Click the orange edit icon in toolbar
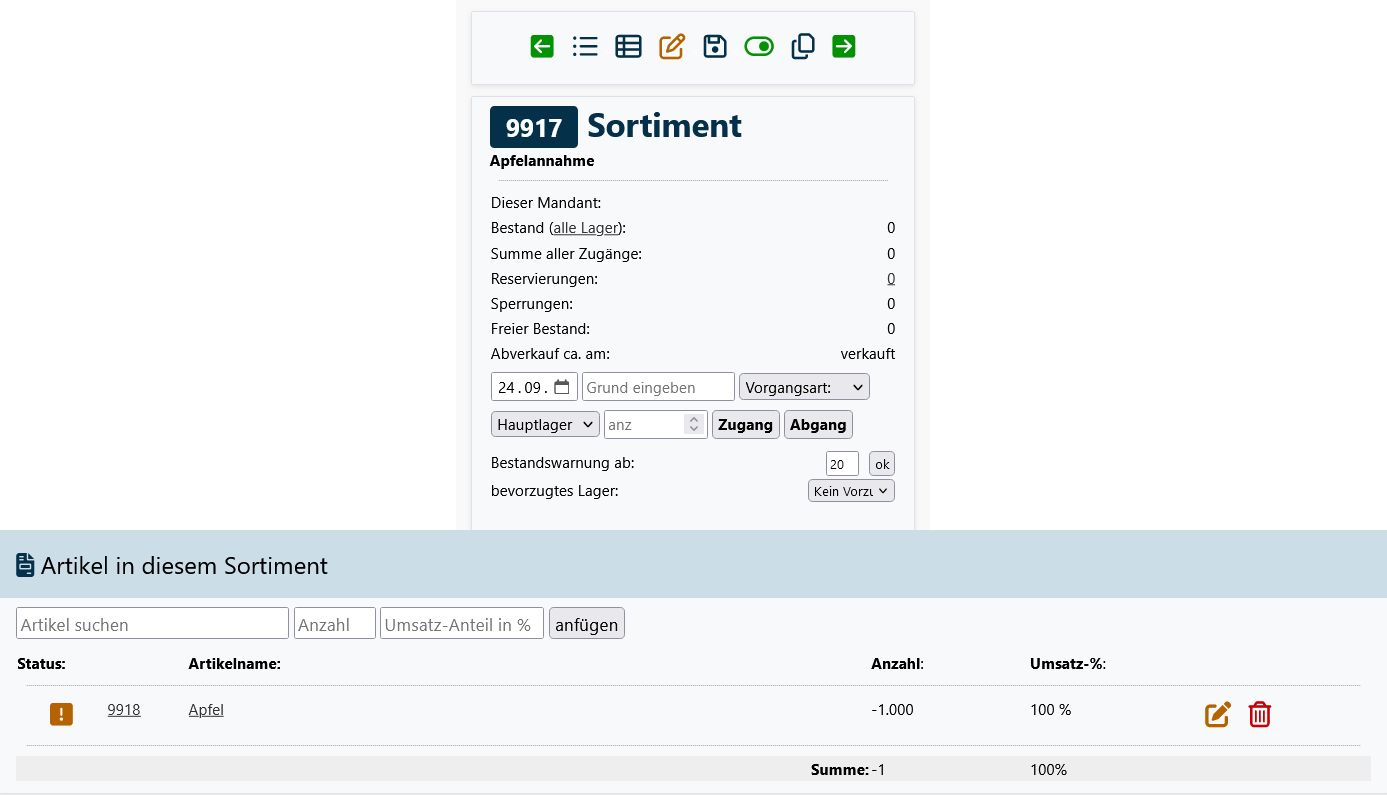Image resolution: width=1387 pixels, height=795 pixels. coord(672,46)
